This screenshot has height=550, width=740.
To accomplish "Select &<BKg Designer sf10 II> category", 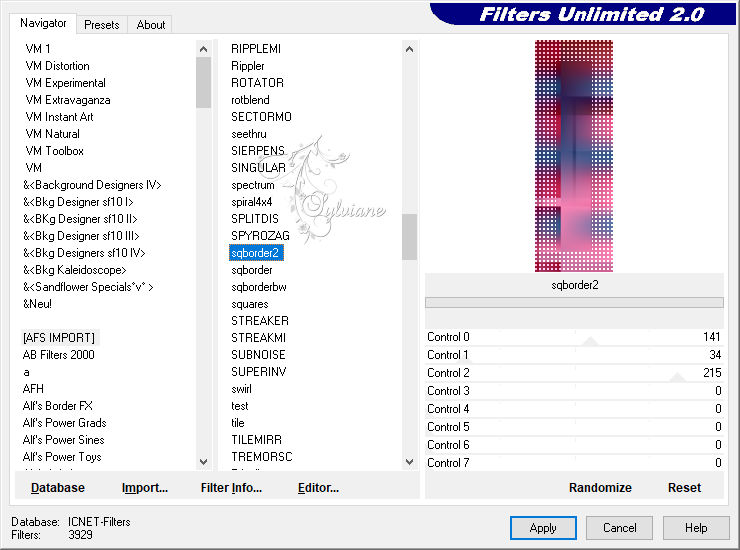I will point(80,219).
